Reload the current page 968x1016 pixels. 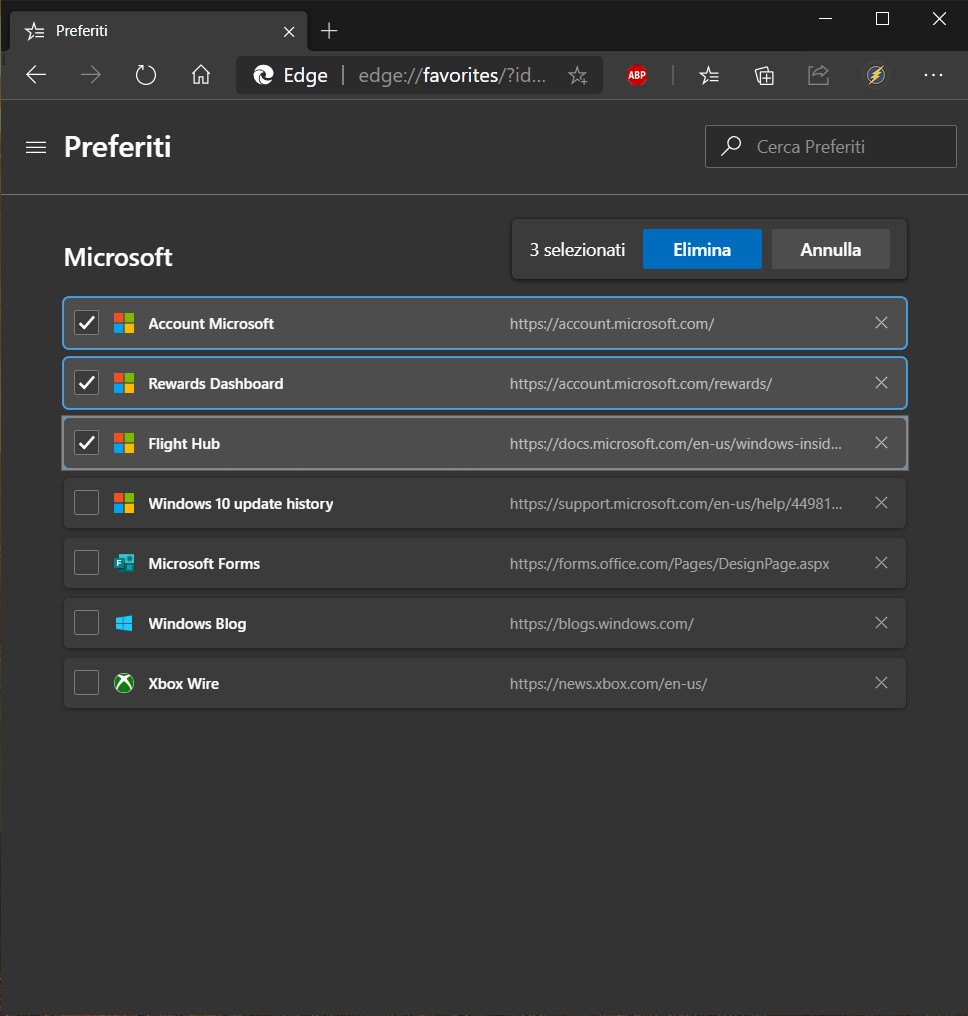[146, 75]
